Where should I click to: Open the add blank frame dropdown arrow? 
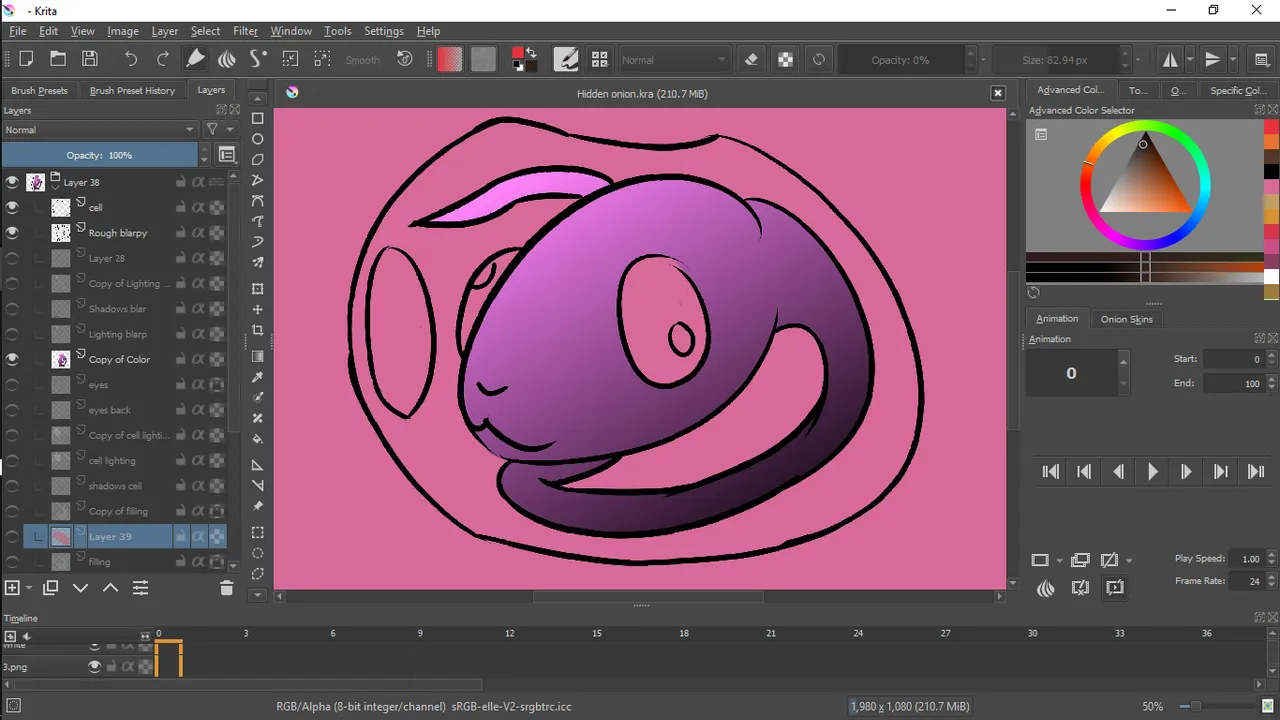[1060, 560]
